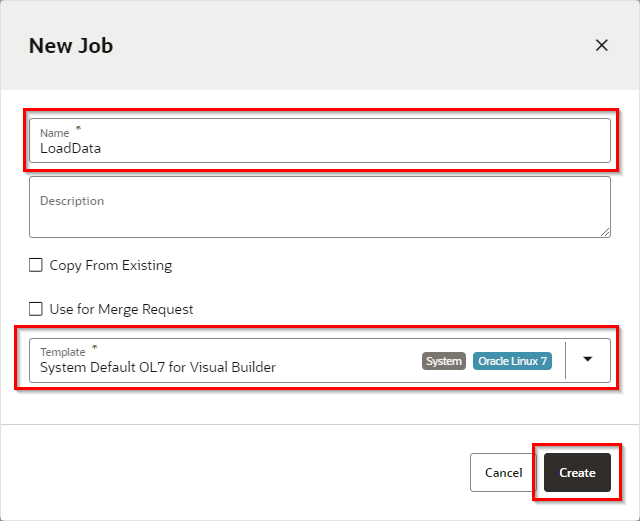This screenshot has width=640, height=521.
Task: Click the Description resize grip corner
Action: point(605,232)
